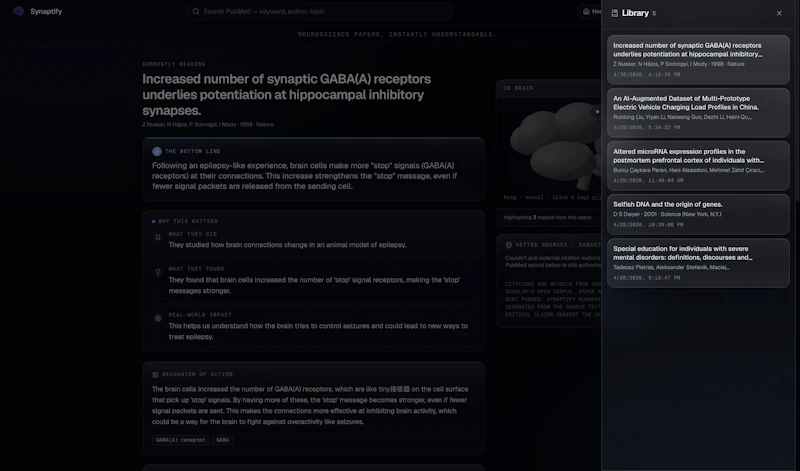The width and height of the screenshot is (800, 471).
Task: Click the 4/29/2026, 5:34:22 PM timestamp
Action: click(x=646, y=128)
